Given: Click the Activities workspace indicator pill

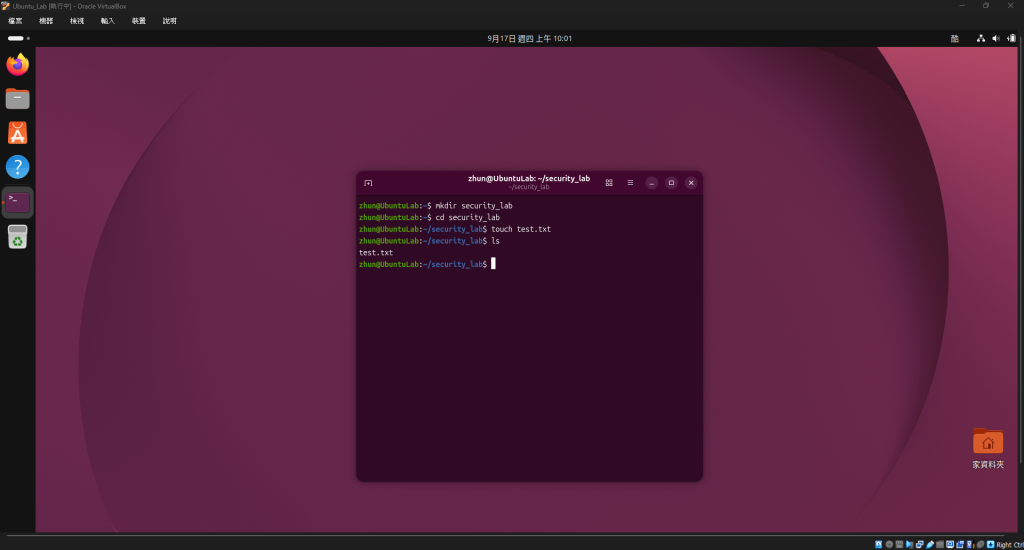Looking at the screenshot, I should (18, 39).
